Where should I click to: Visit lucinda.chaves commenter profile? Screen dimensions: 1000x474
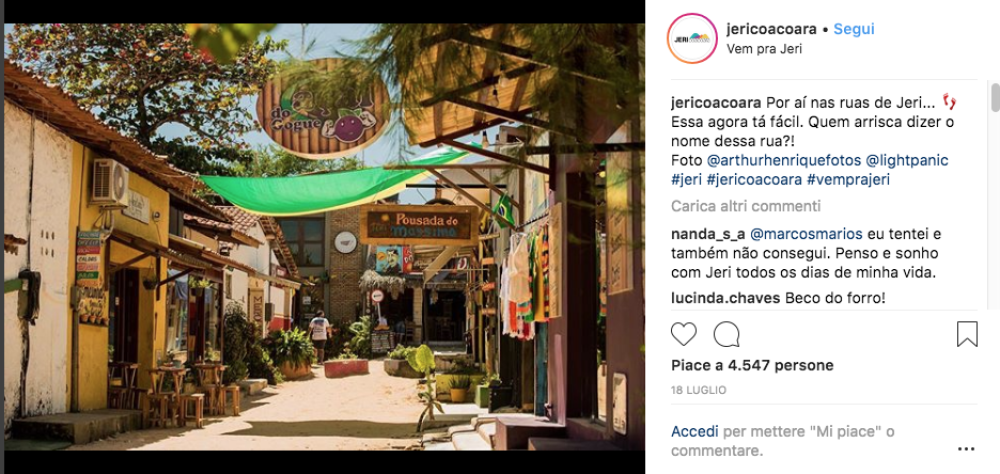pos(726,298)
